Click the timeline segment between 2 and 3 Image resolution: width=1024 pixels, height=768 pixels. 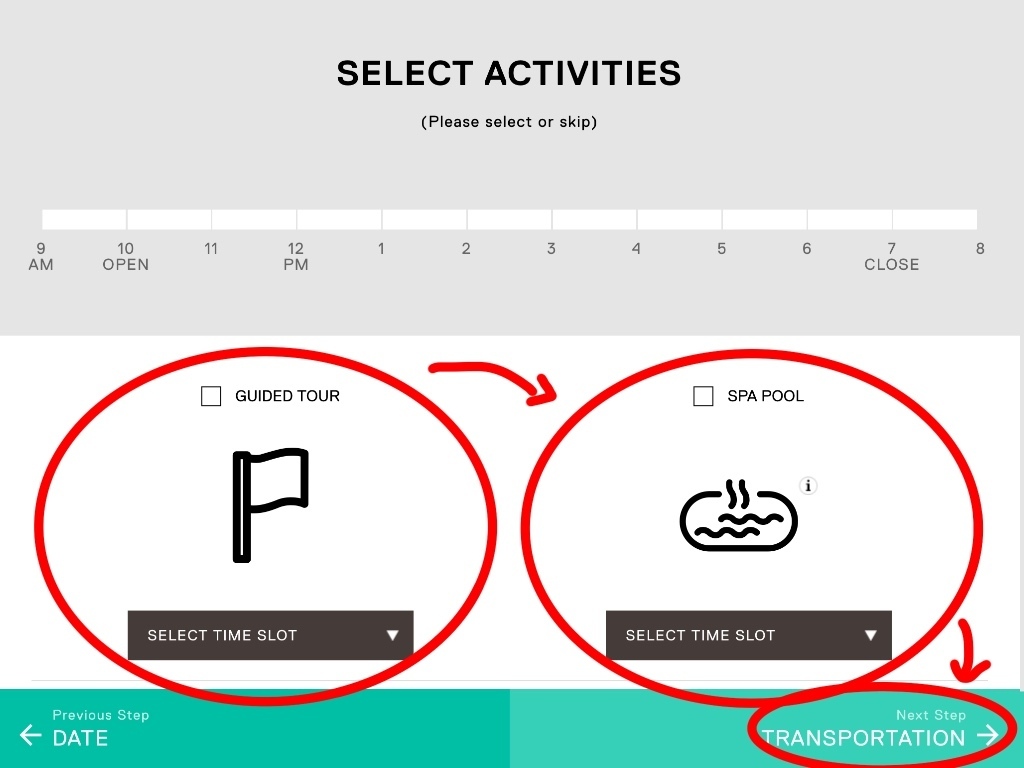click(x=509, y=219)
